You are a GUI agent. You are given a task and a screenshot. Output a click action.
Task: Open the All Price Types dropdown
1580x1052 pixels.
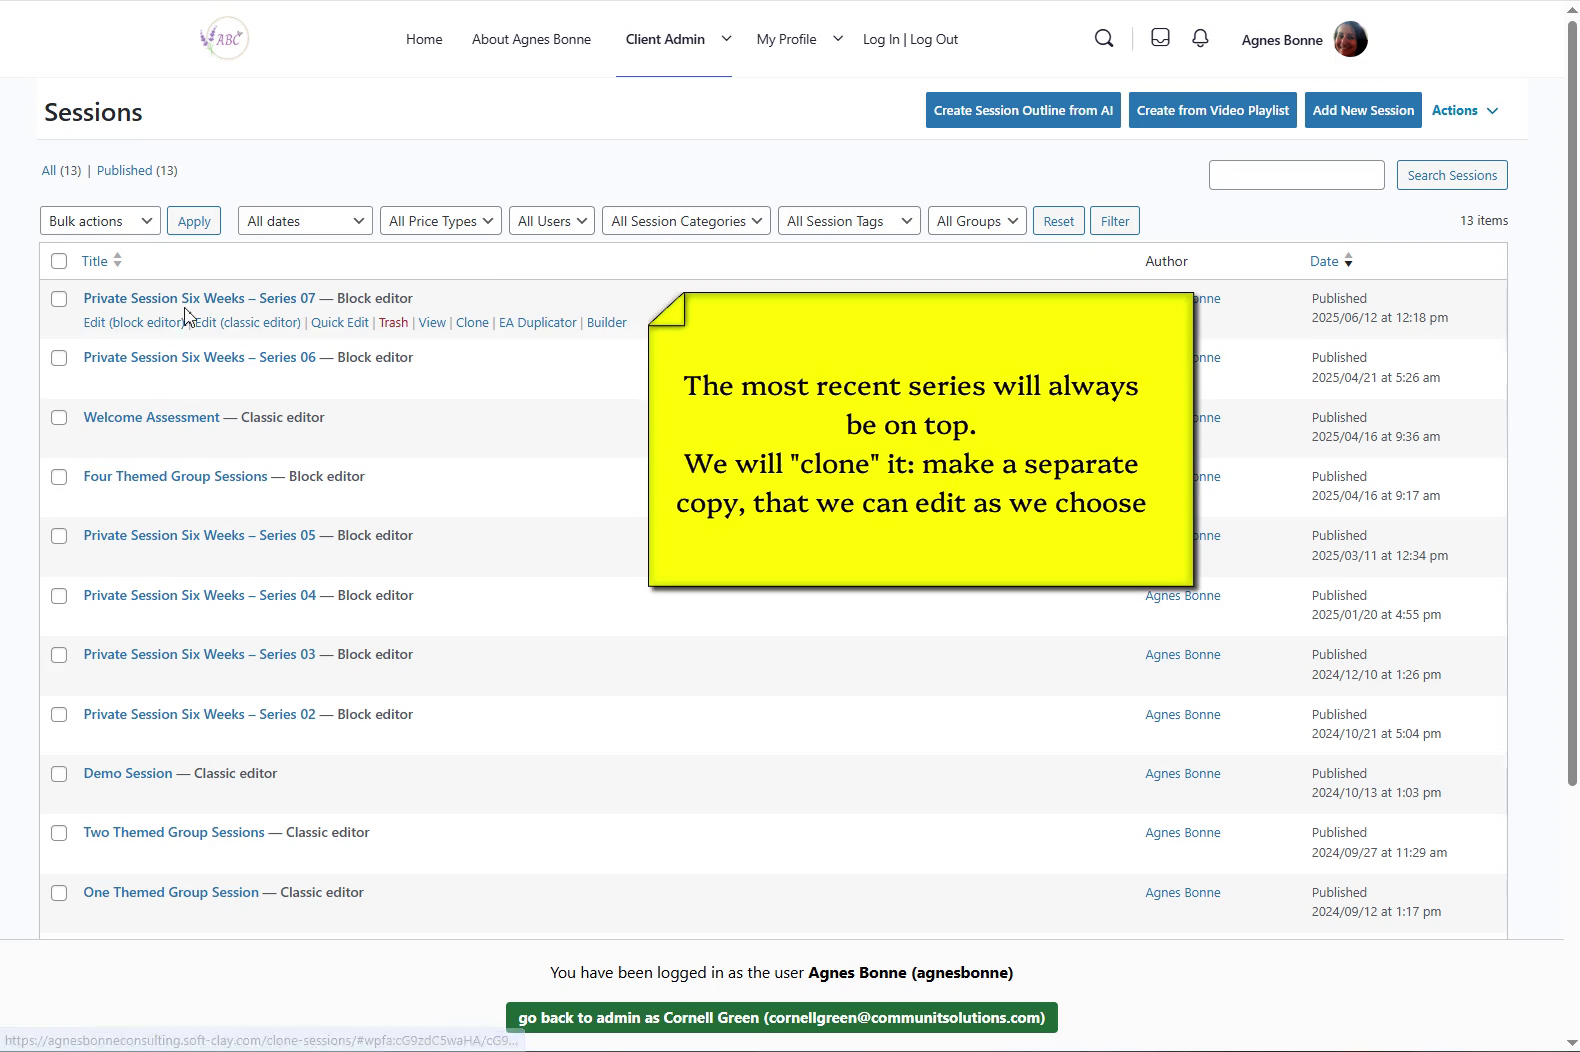tap(441, 221)
